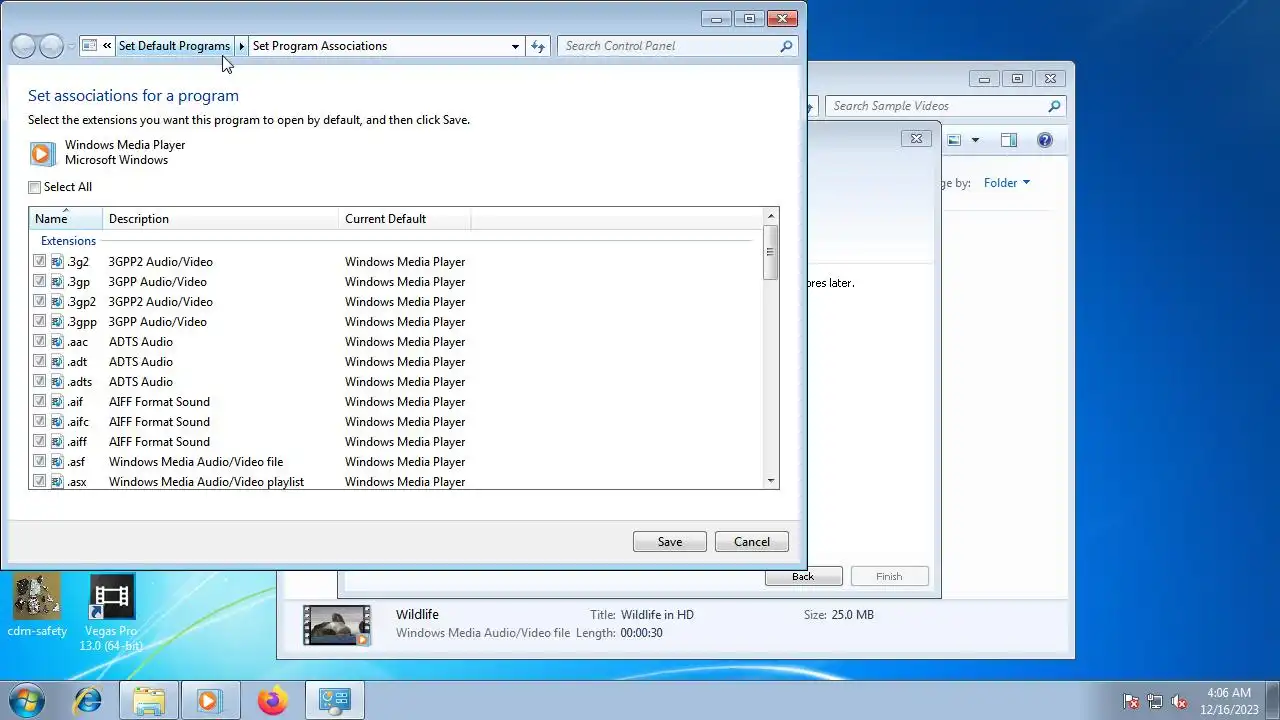Click the file icon for .3g2

pos(58,261)
